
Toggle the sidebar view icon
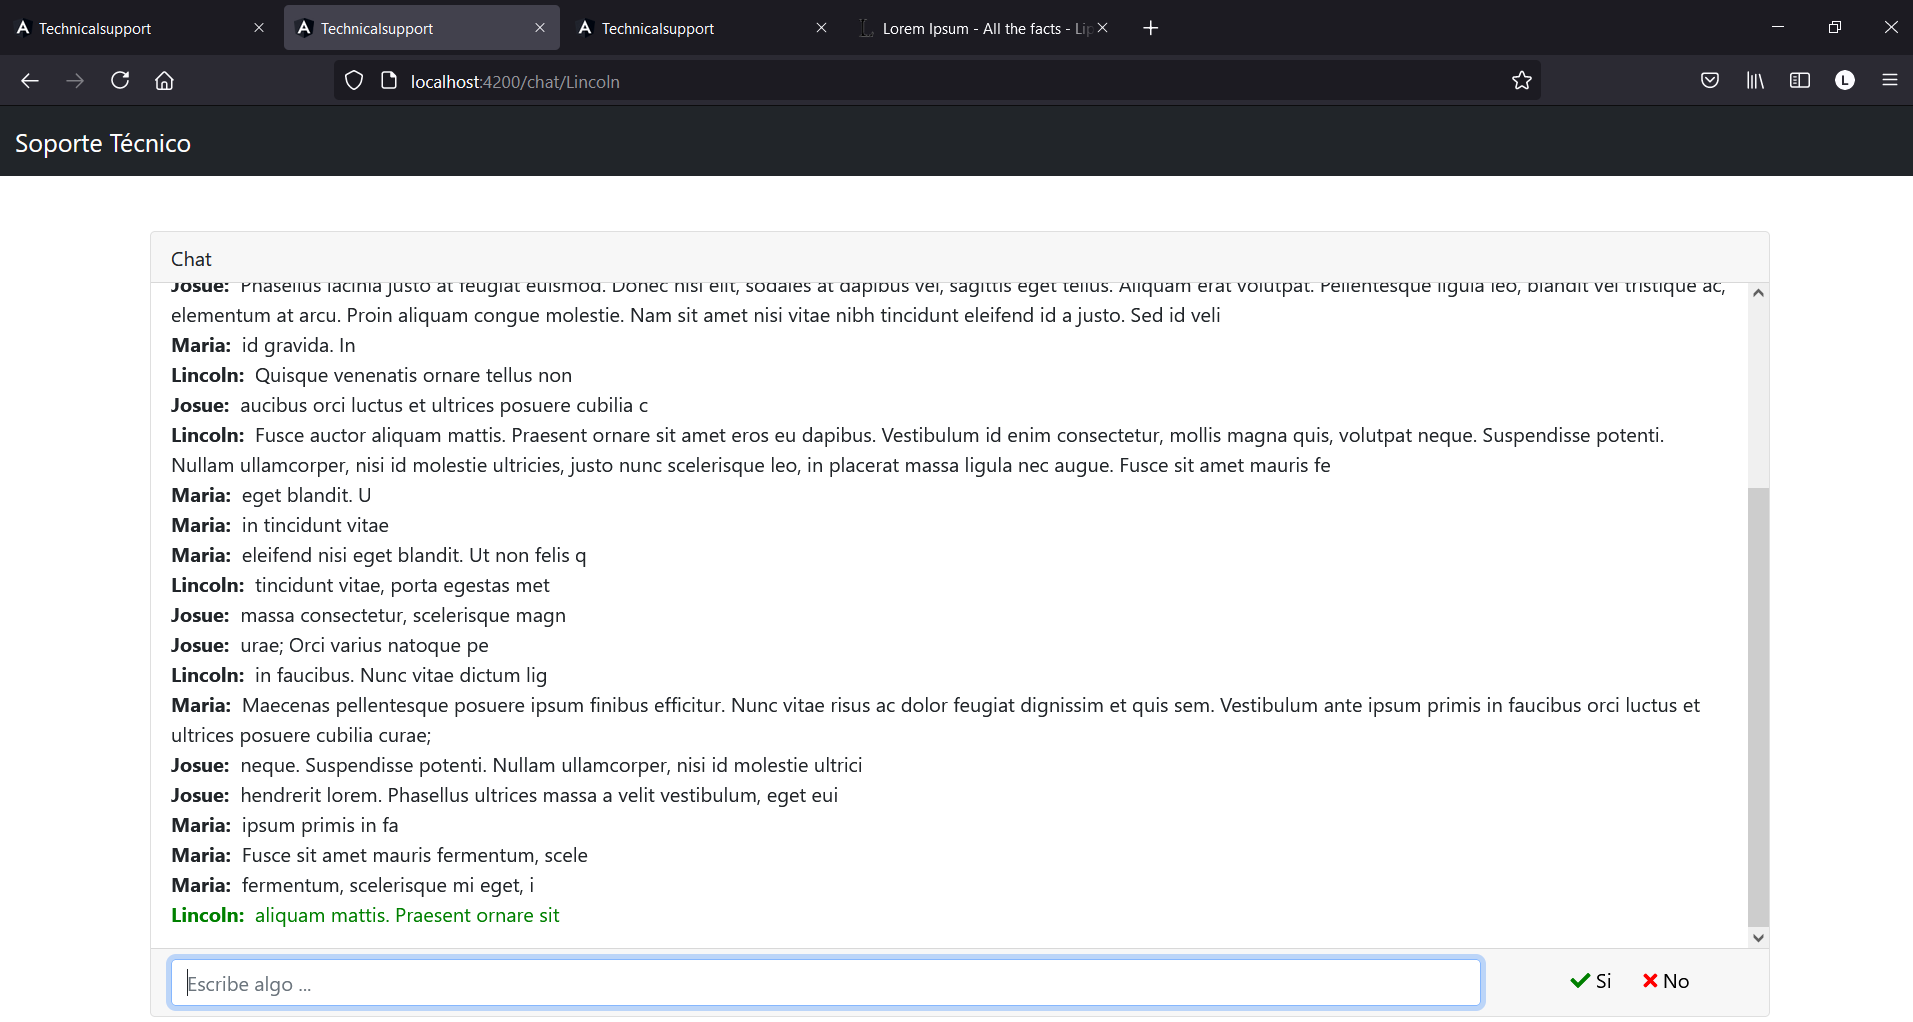(x=1800, y=81)
